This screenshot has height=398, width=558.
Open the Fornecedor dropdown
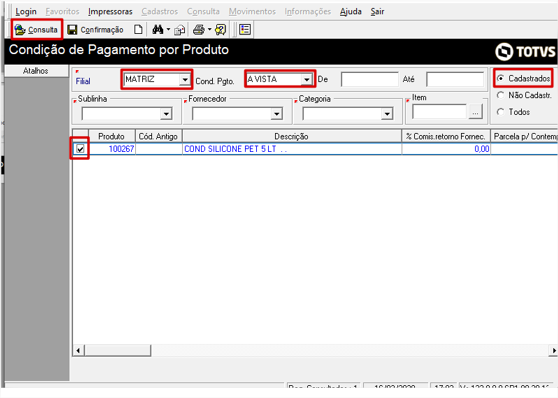point(277,114)
